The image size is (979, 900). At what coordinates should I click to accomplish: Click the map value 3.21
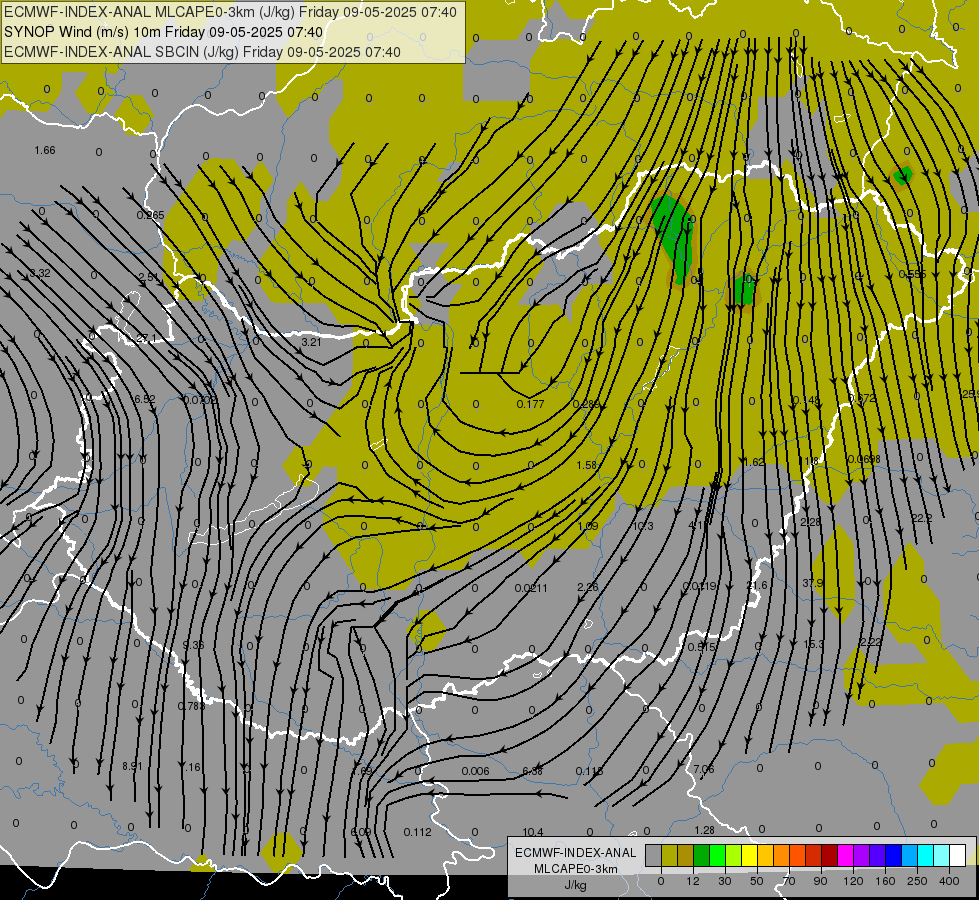click(x=311, y=342)
